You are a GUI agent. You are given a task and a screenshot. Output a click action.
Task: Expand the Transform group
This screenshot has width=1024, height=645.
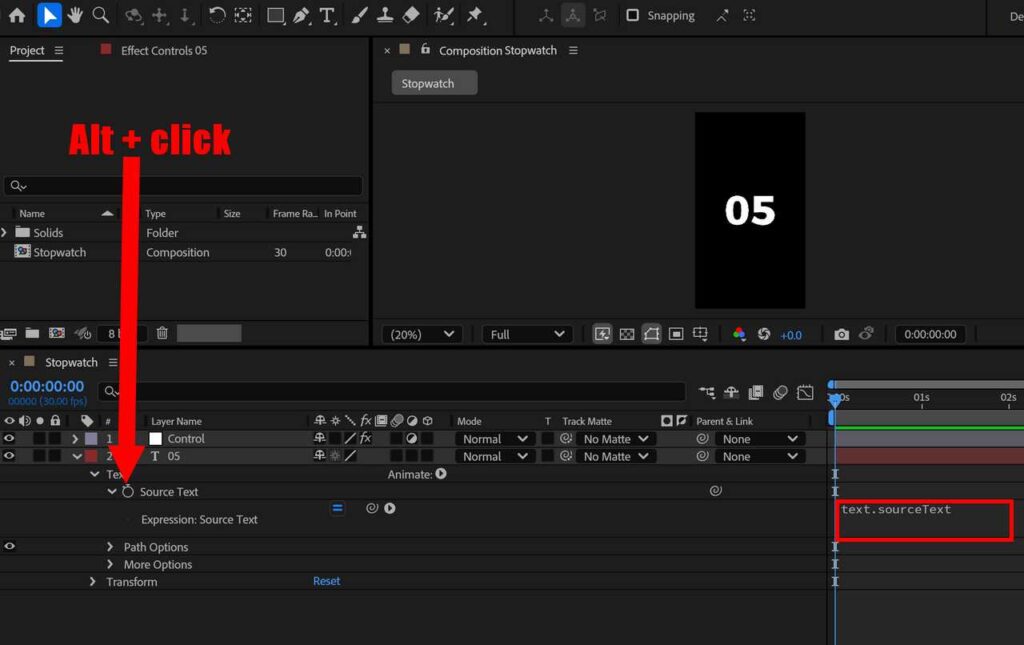92,582
